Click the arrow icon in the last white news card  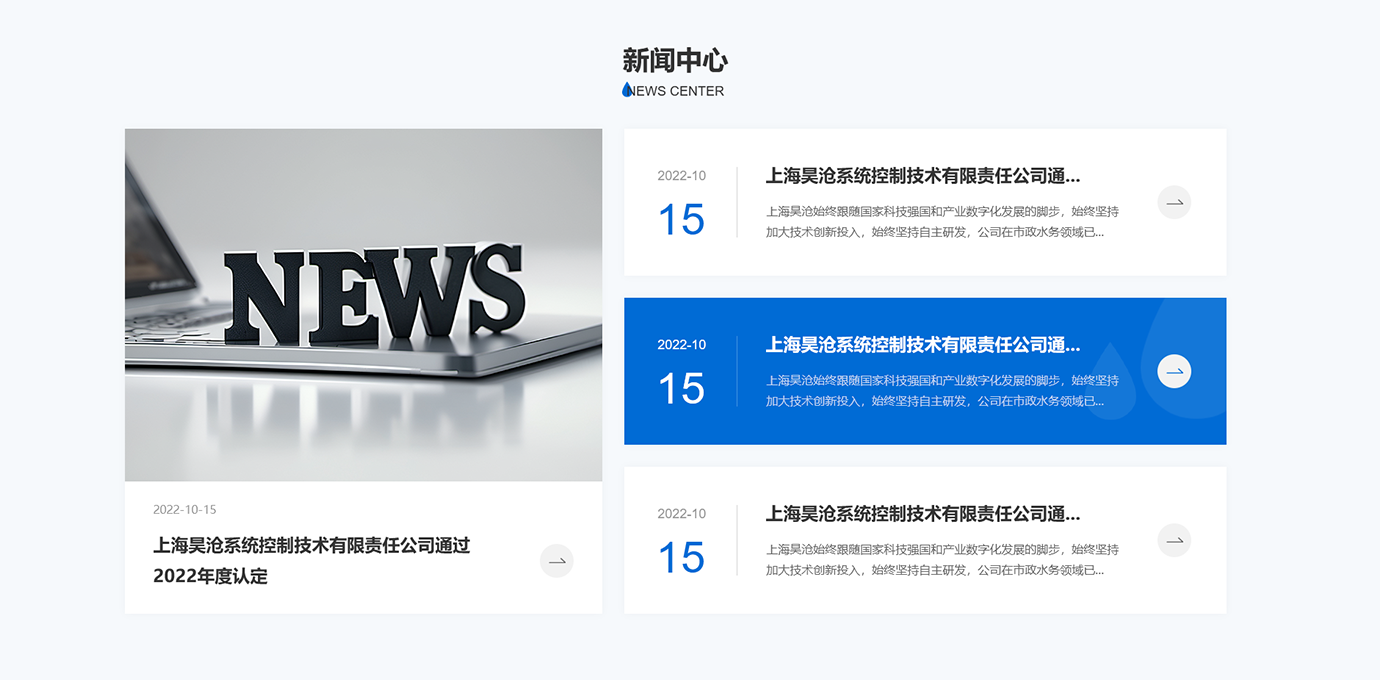1174,540
